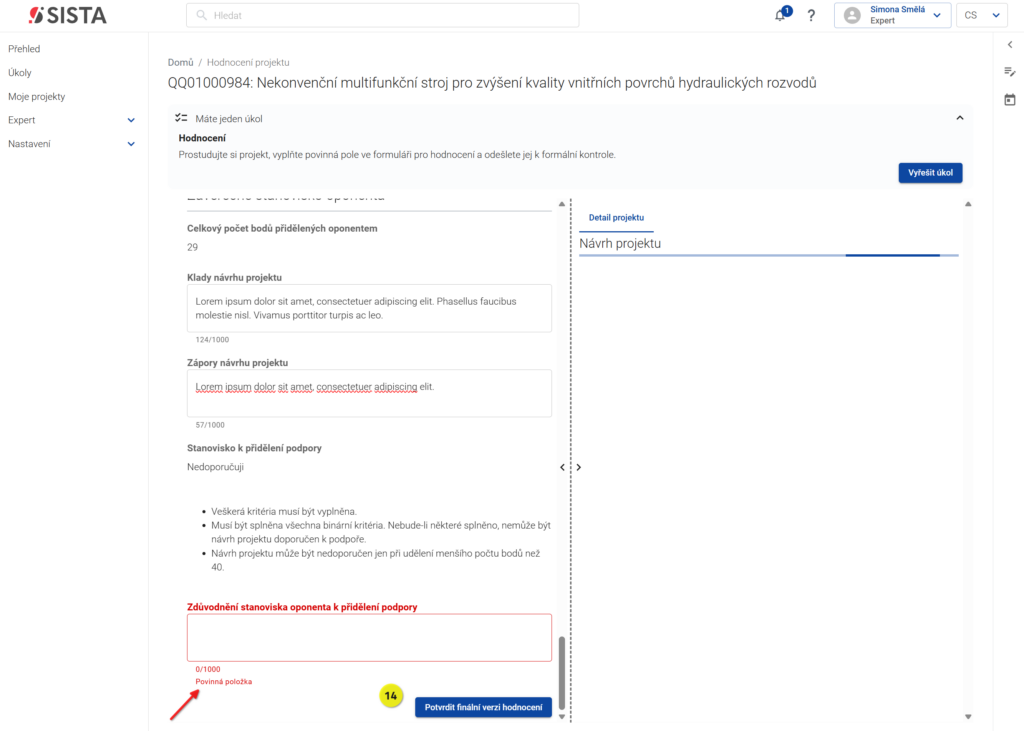The image size is (1024, 731).
Task: Click the detail panel scroll-up arrow
Action: click(x=968, y=204)
